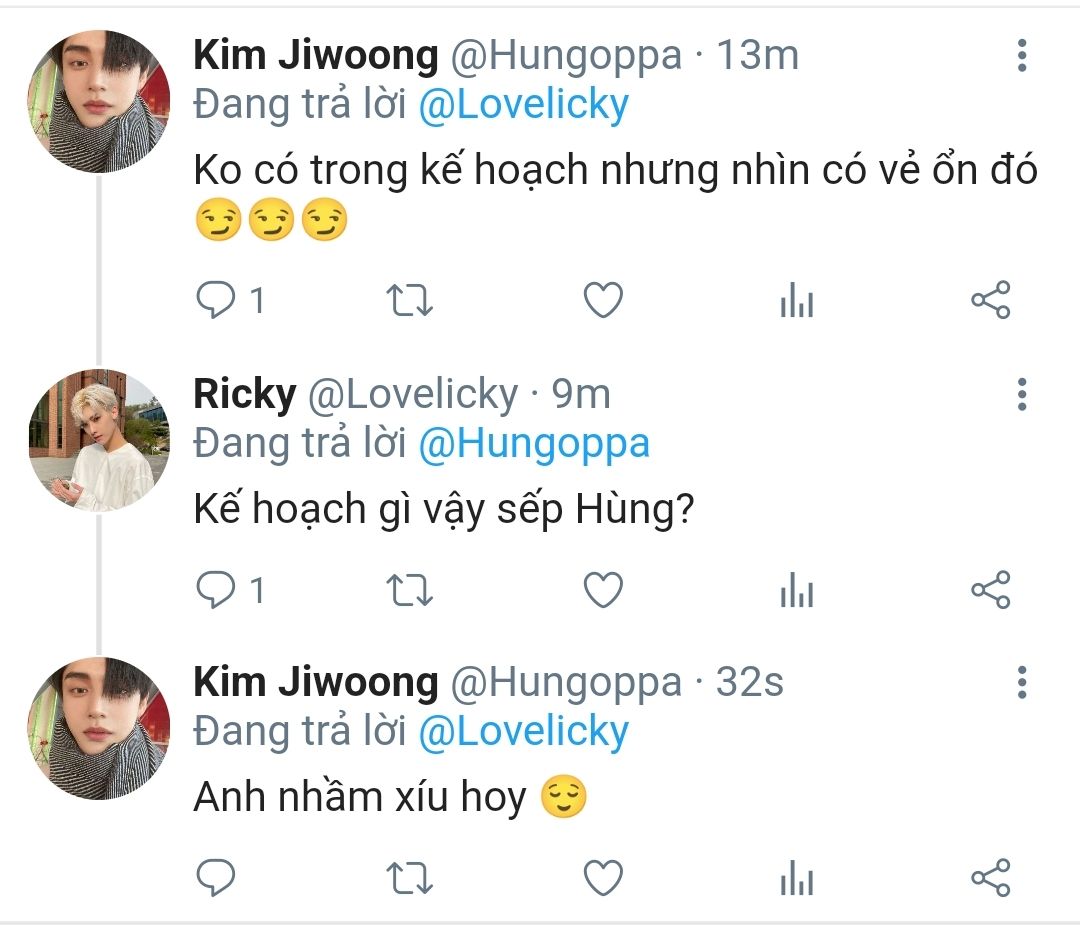Open more options for first tweet
1080x926 pixels.
point(1022,56)
